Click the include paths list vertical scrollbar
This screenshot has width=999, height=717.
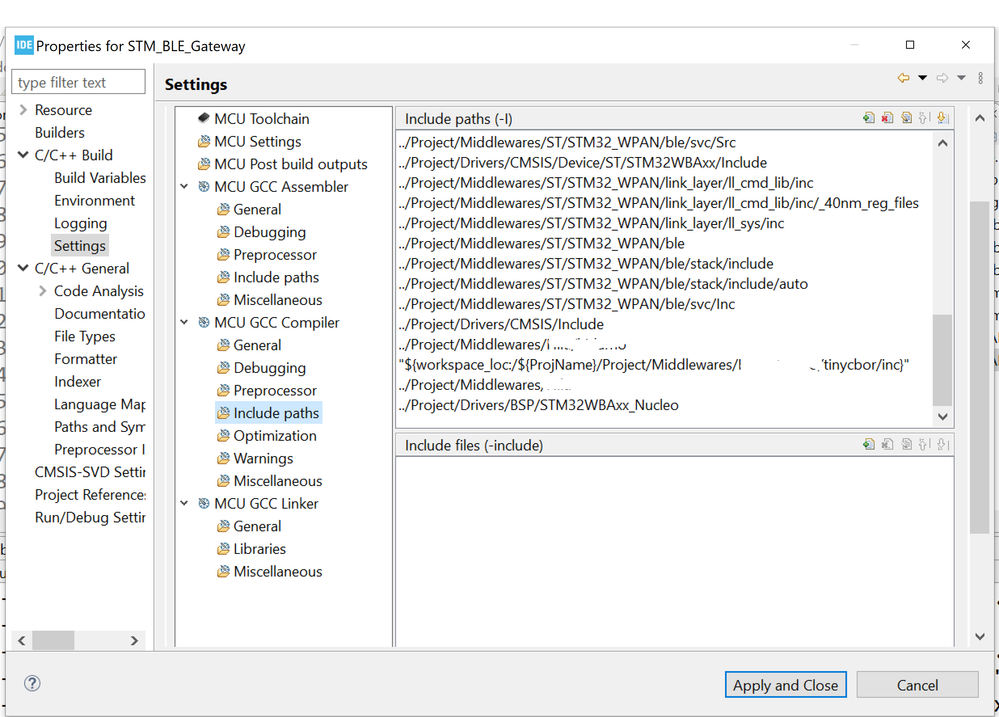pos(943,360)
